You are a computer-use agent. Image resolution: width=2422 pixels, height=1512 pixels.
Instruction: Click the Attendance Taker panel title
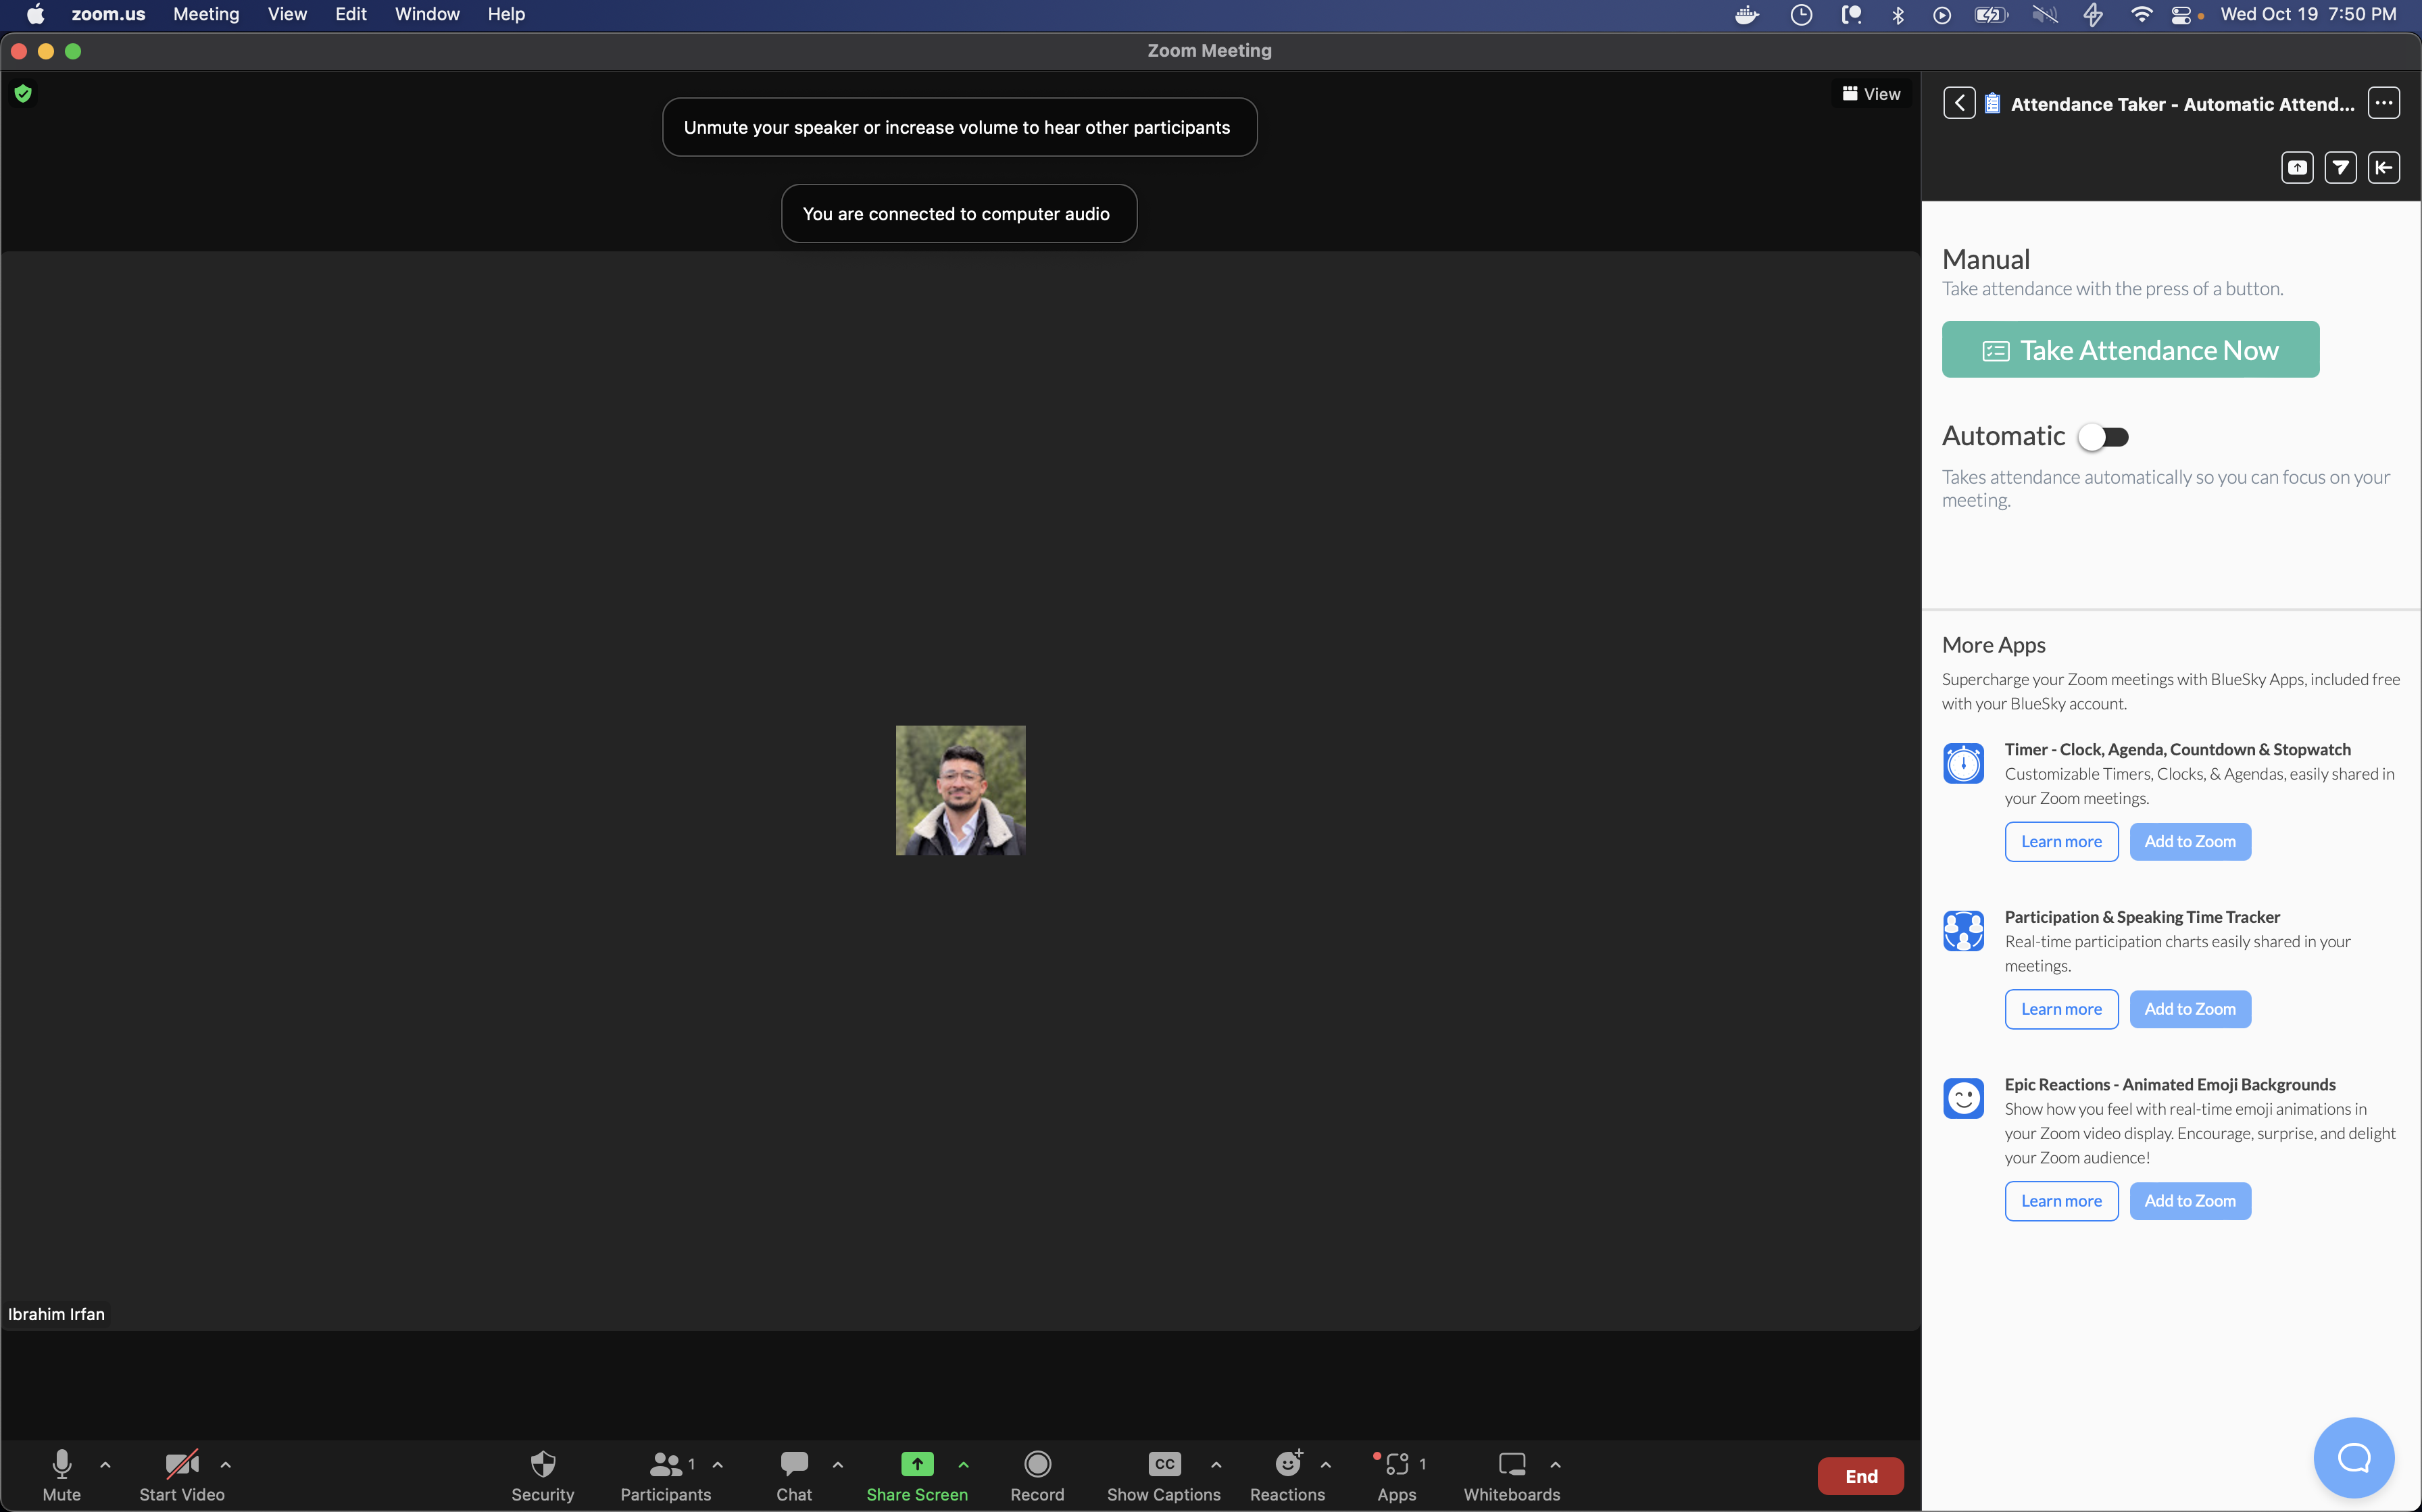2182,104
